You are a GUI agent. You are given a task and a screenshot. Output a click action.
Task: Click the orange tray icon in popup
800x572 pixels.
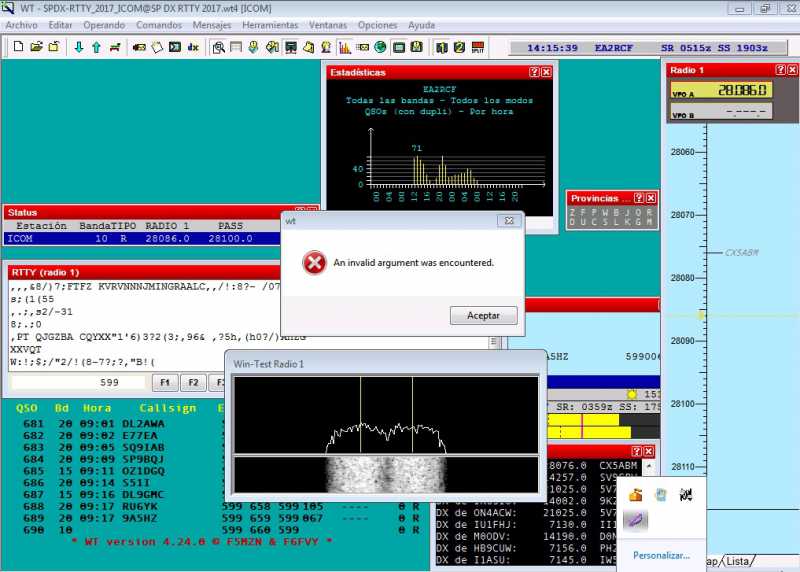tap(635, 494)
